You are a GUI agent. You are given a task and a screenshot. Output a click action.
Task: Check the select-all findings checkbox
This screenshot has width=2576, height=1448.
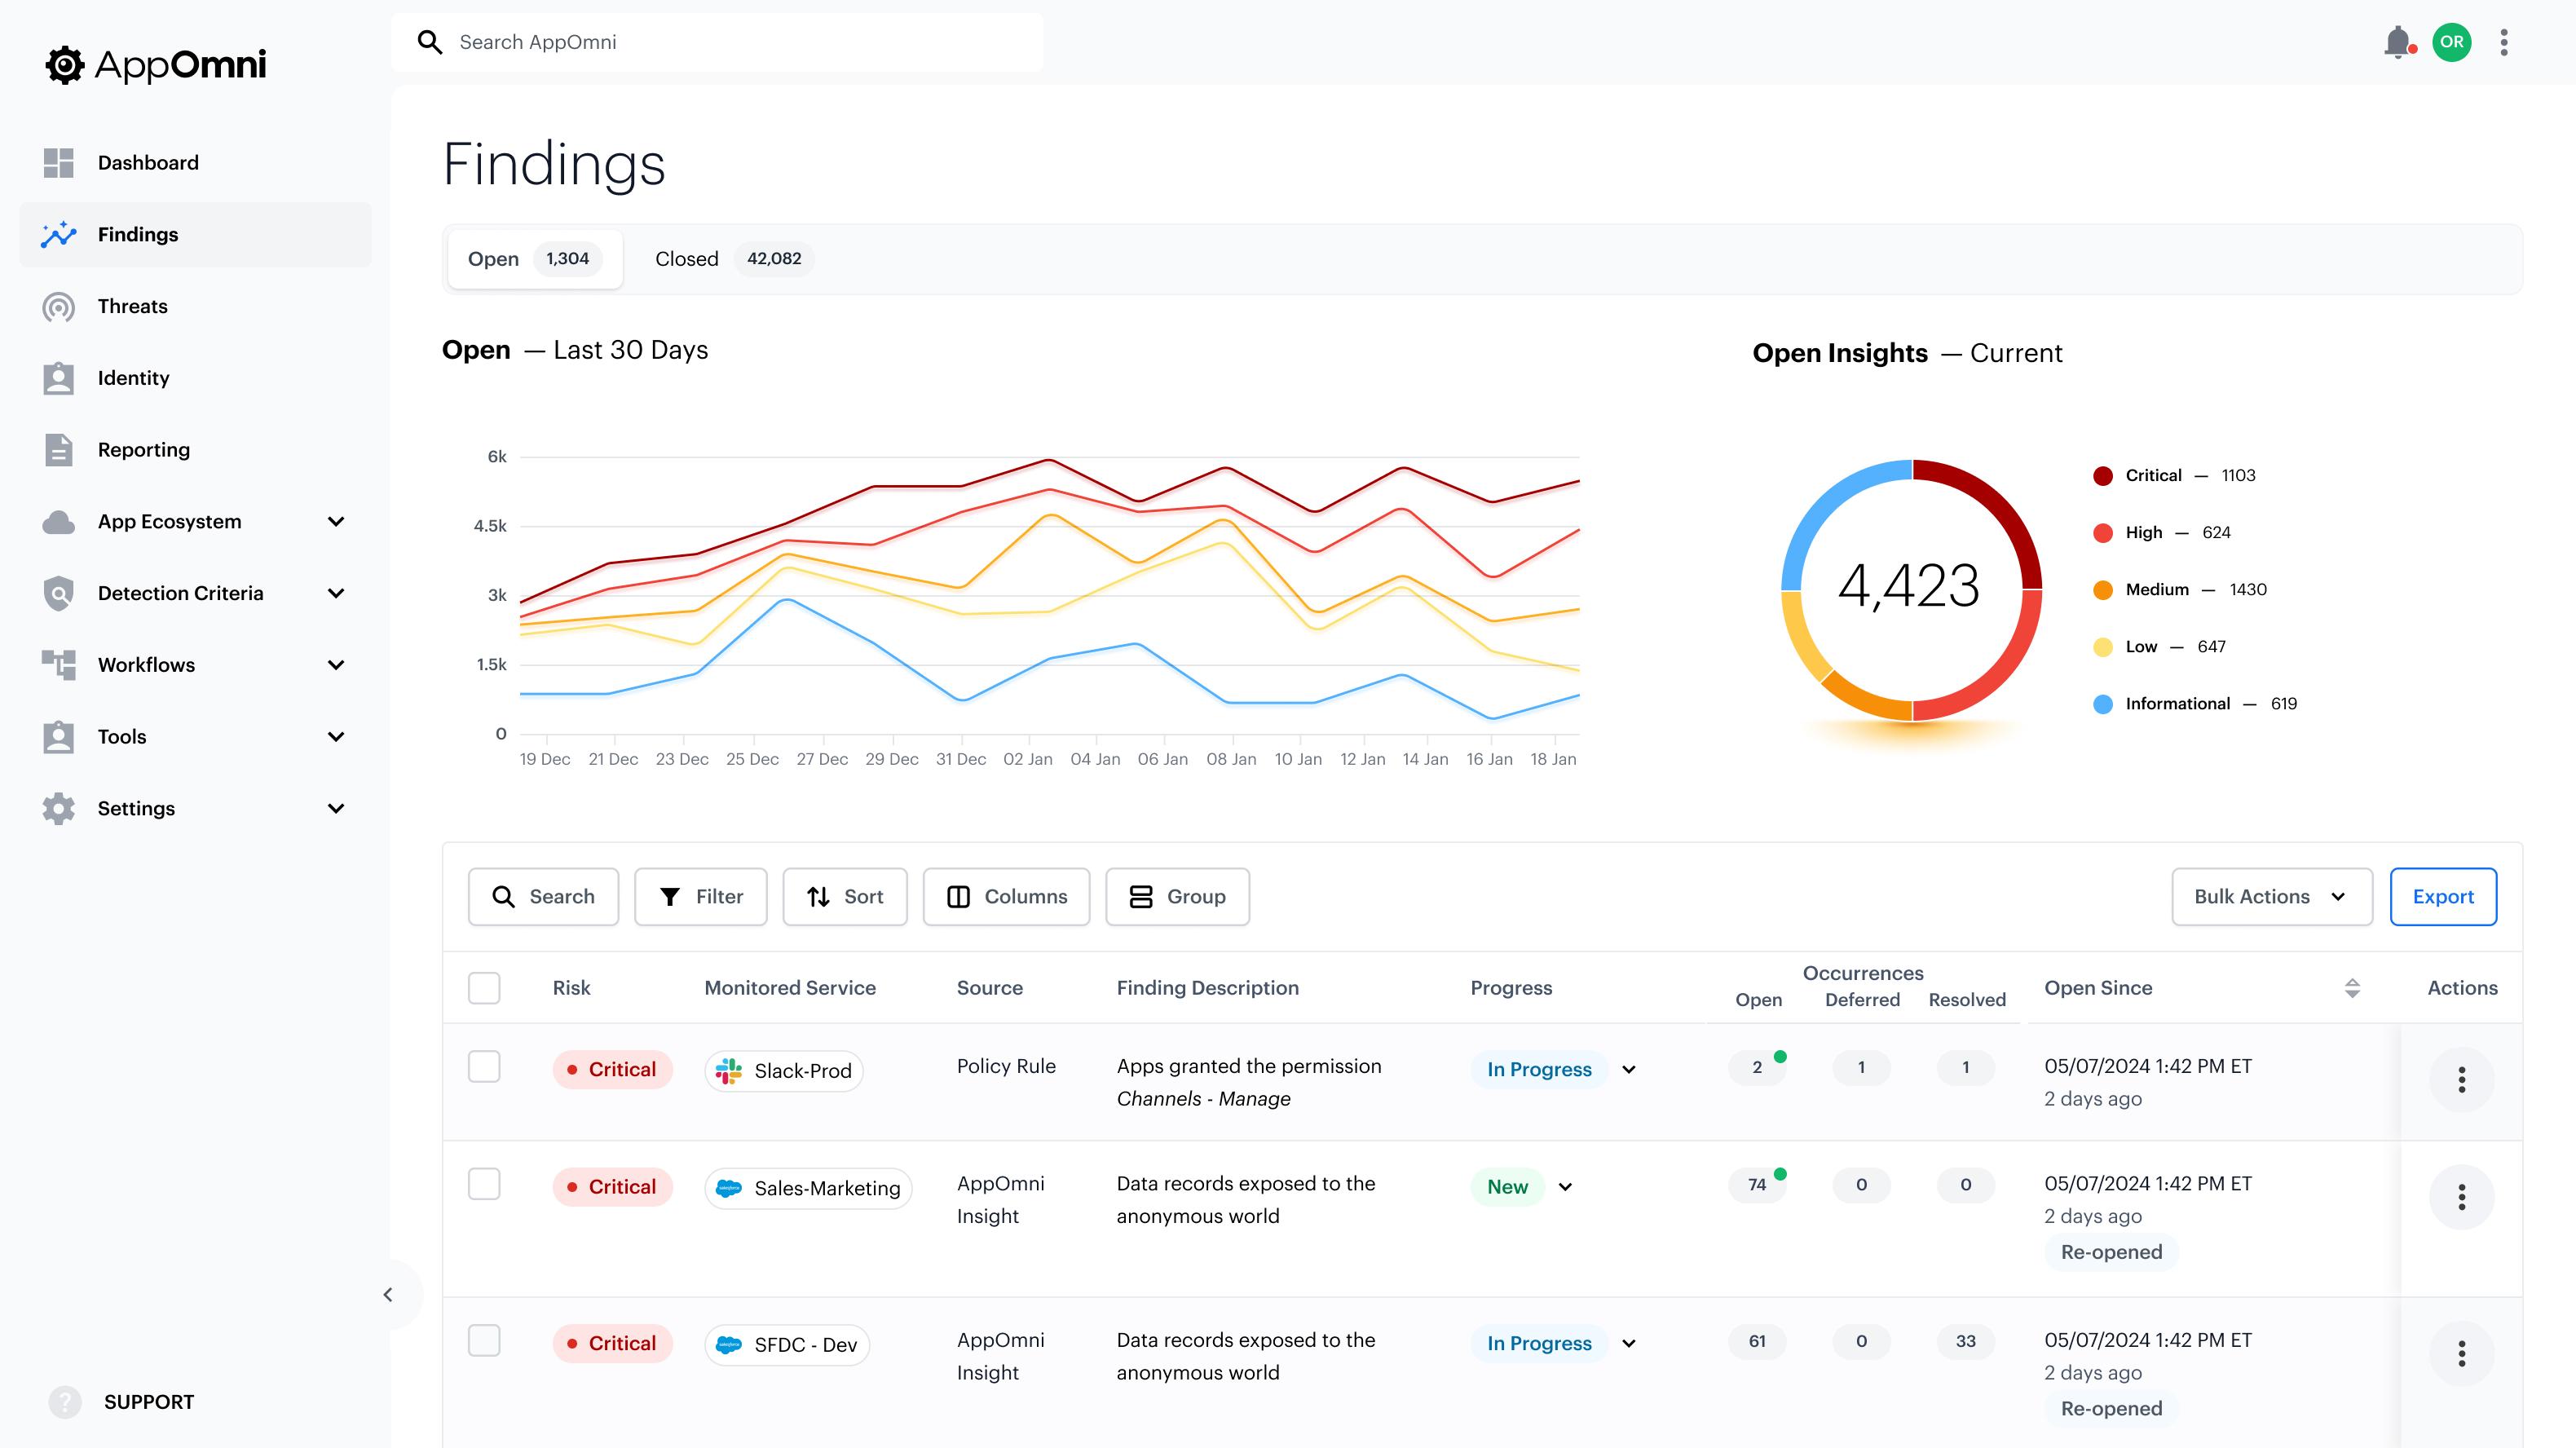pos(484,988)
